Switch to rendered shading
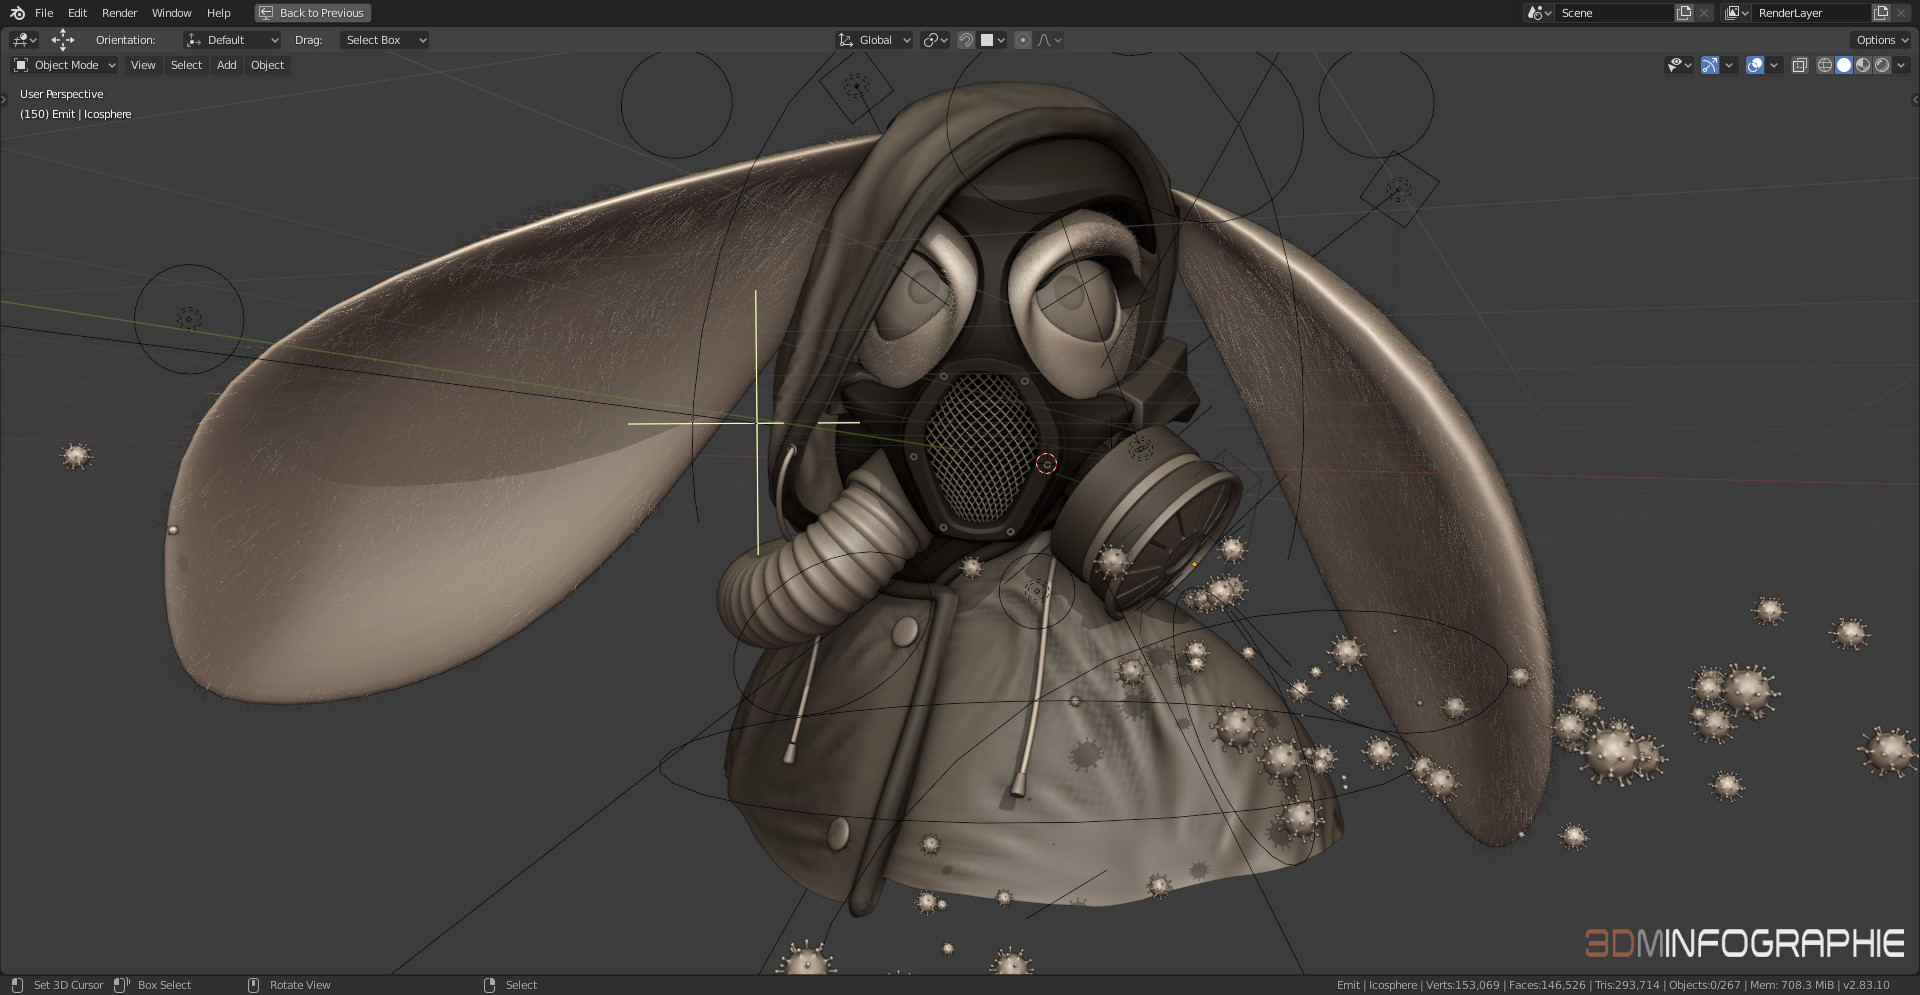The image size is (1920, 995). [x=1882, y=65]
